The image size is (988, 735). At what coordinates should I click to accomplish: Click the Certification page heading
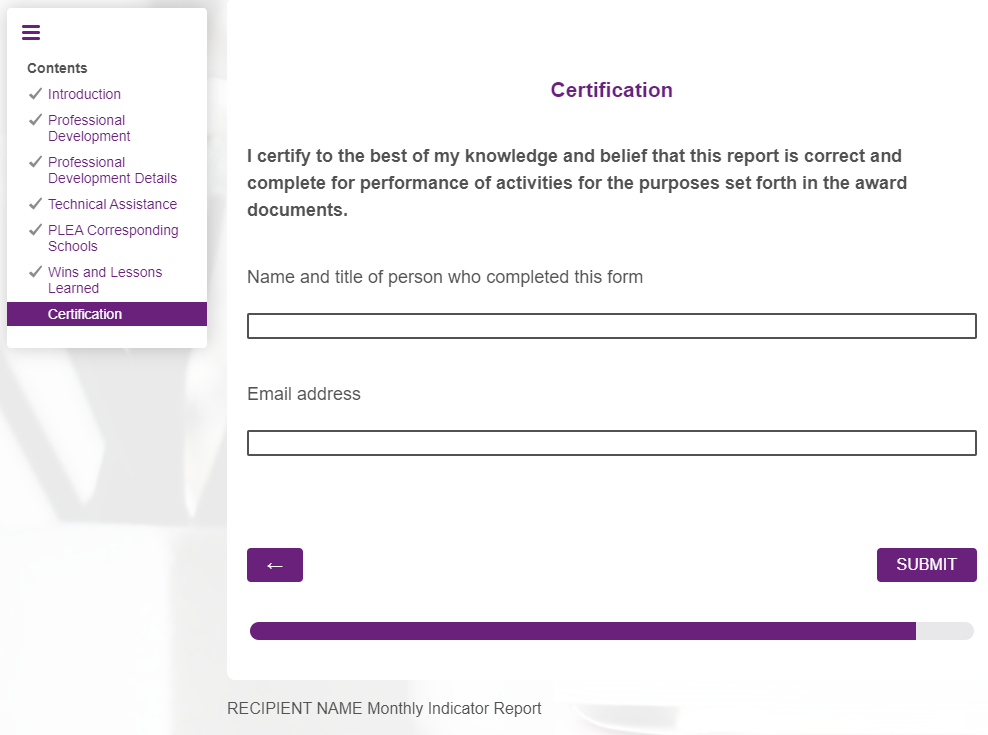click(x=611, y=90)
